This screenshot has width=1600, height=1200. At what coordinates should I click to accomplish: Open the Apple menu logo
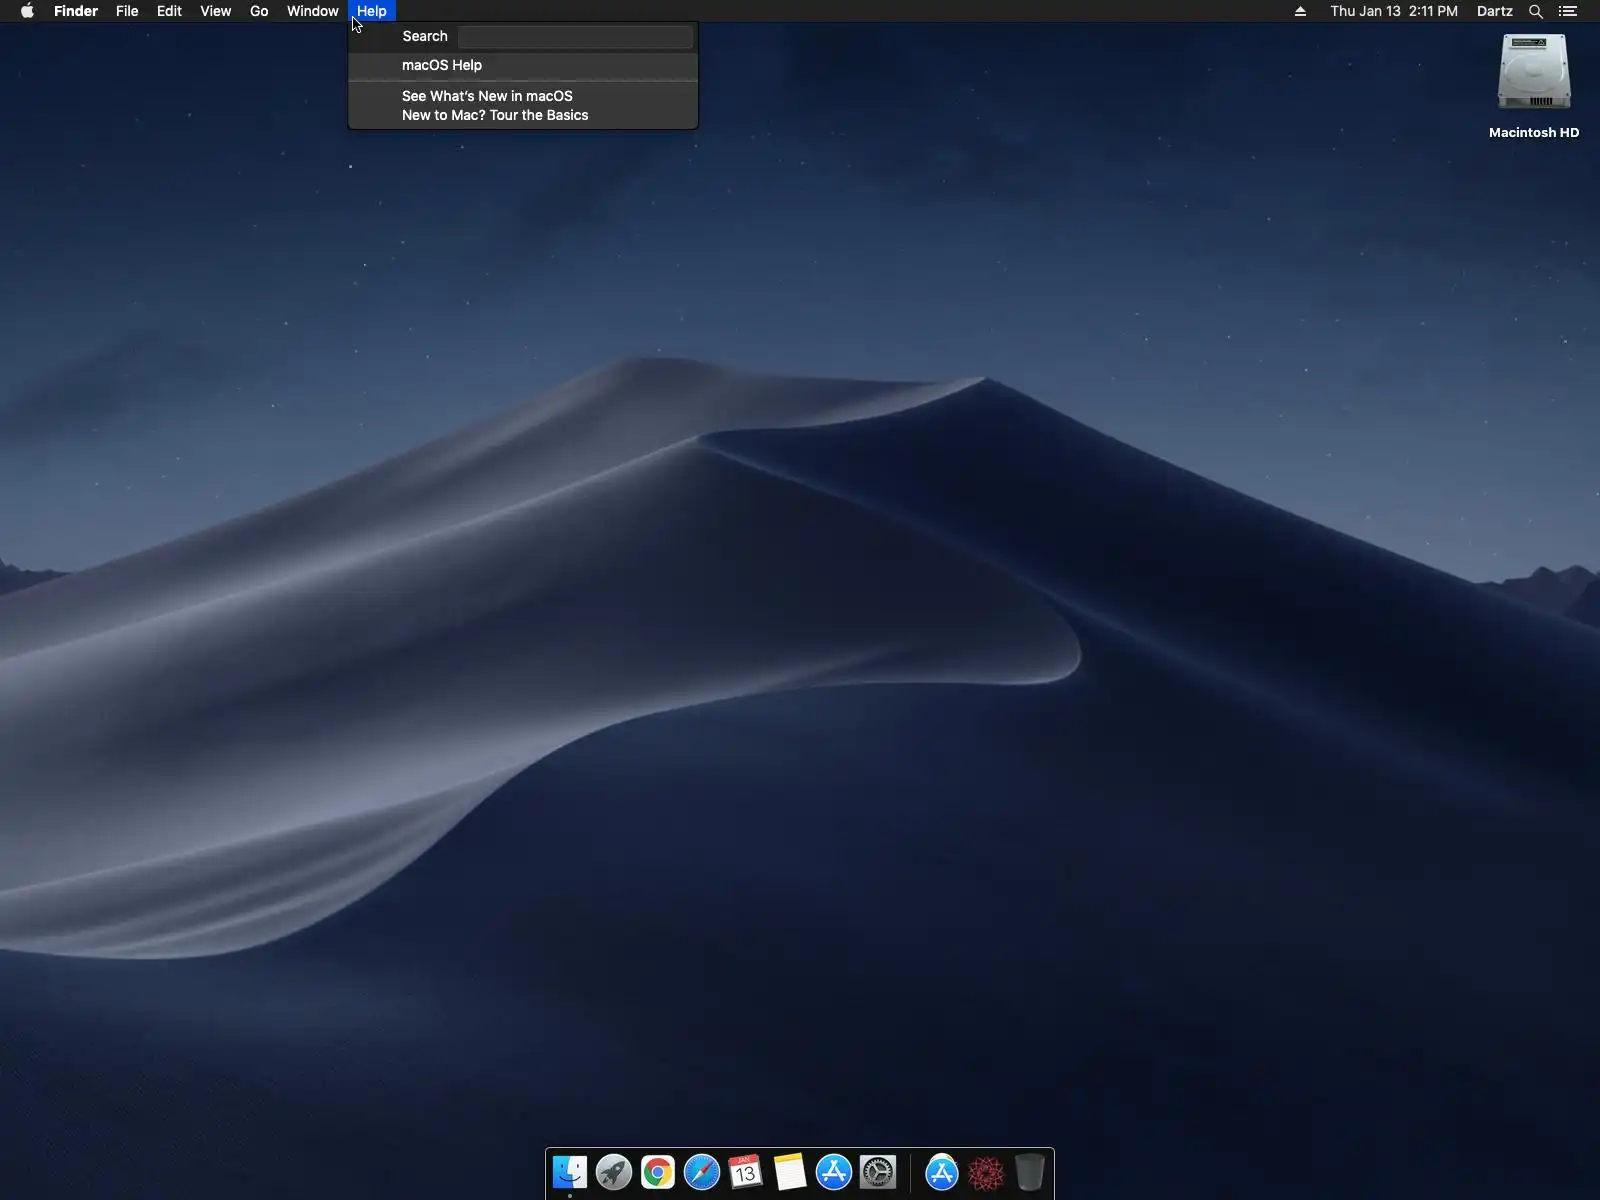[27, 11]
